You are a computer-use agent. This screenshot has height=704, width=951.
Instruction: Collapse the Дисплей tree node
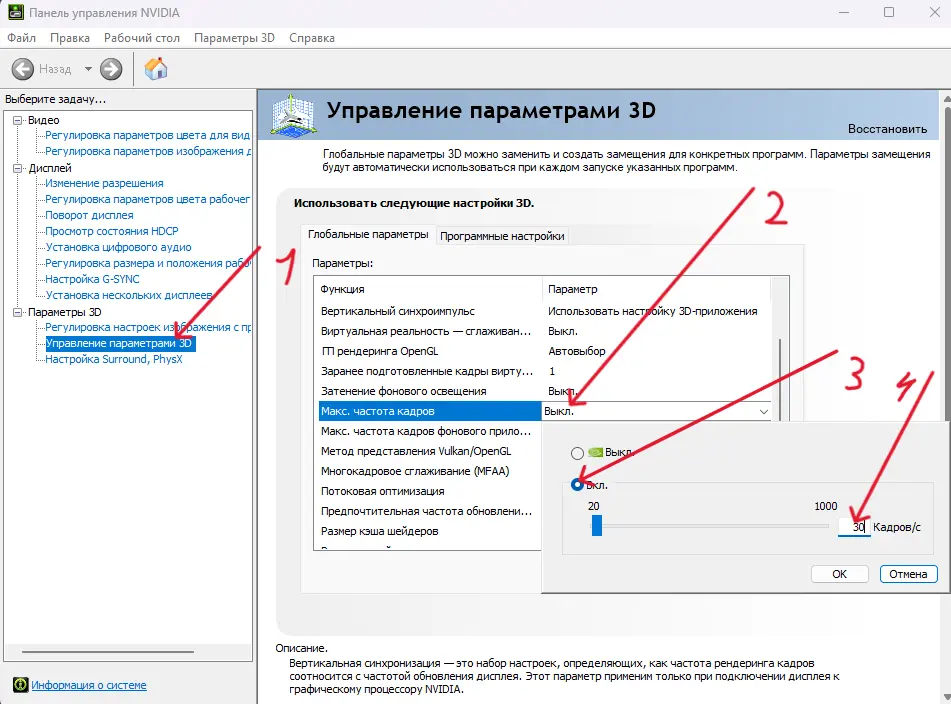coord(18,168)
